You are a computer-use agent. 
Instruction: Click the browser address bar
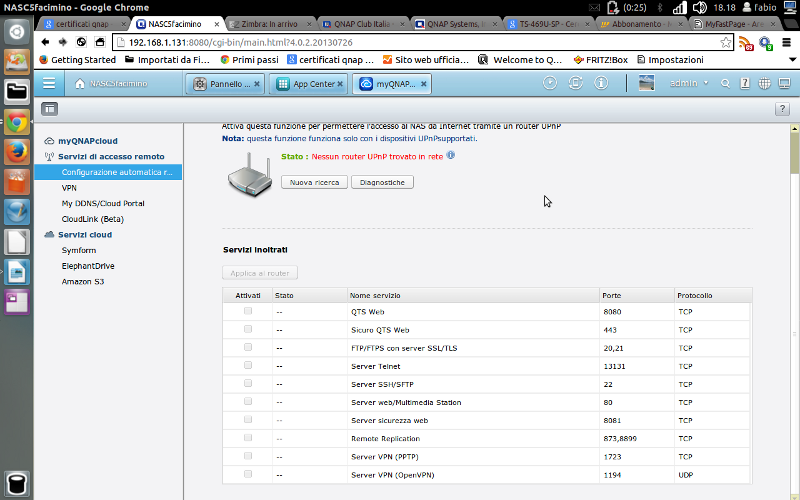coord(420,42)
